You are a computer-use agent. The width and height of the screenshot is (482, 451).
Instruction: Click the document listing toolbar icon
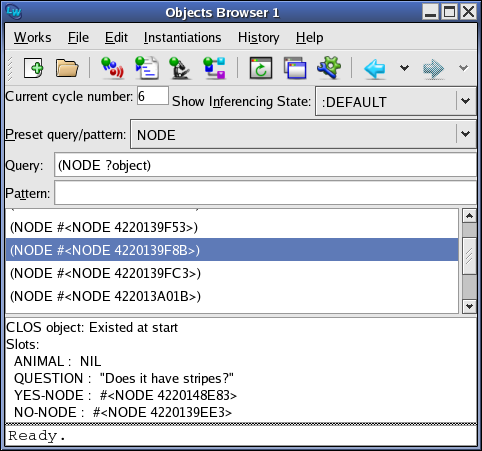(147, 68)
